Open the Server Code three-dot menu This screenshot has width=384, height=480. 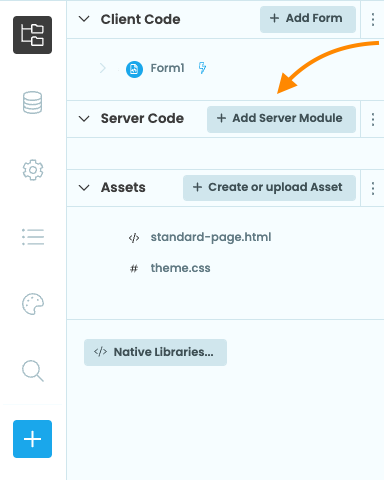373,119
